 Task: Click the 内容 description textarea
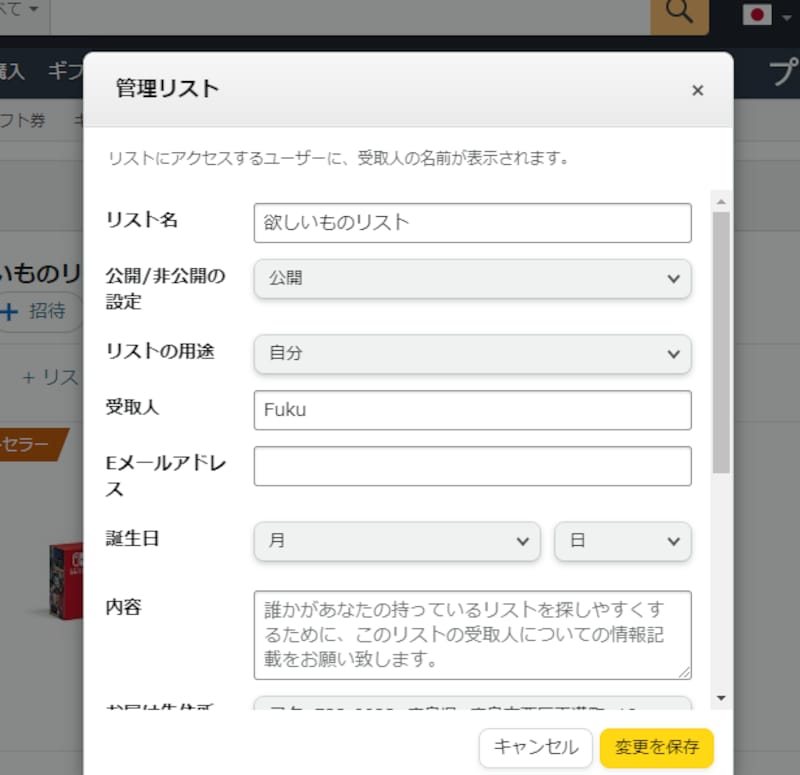point(472,635)
